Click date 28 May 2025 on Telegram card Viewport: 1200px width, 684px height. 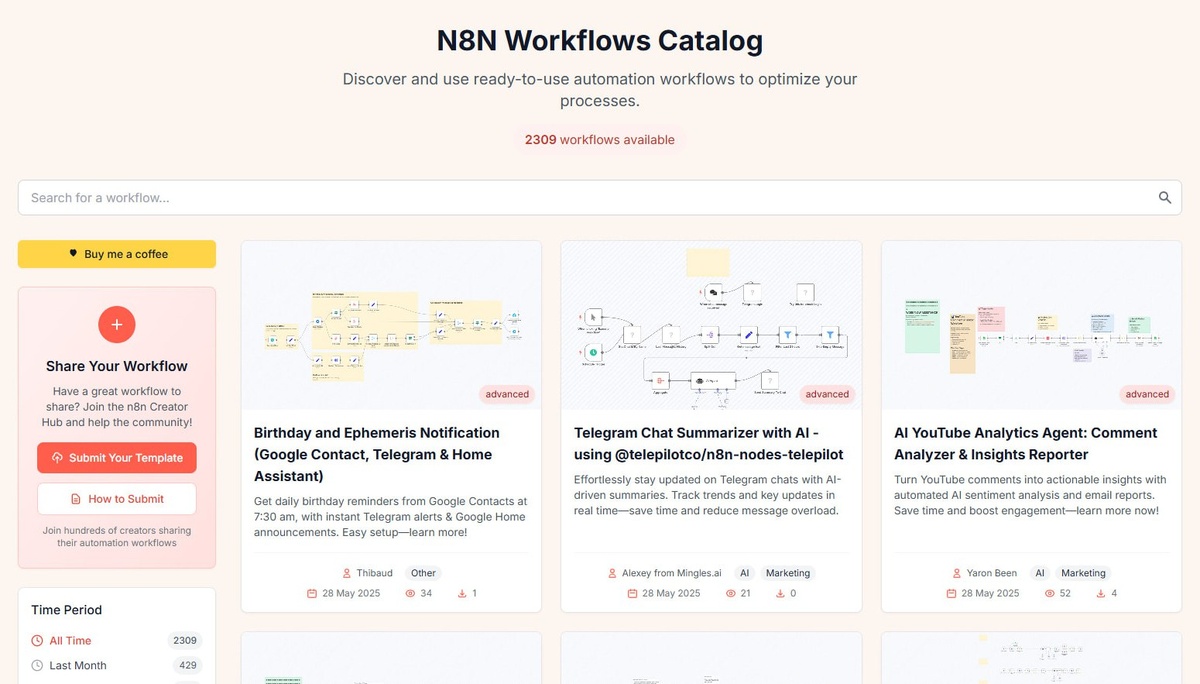671,594
